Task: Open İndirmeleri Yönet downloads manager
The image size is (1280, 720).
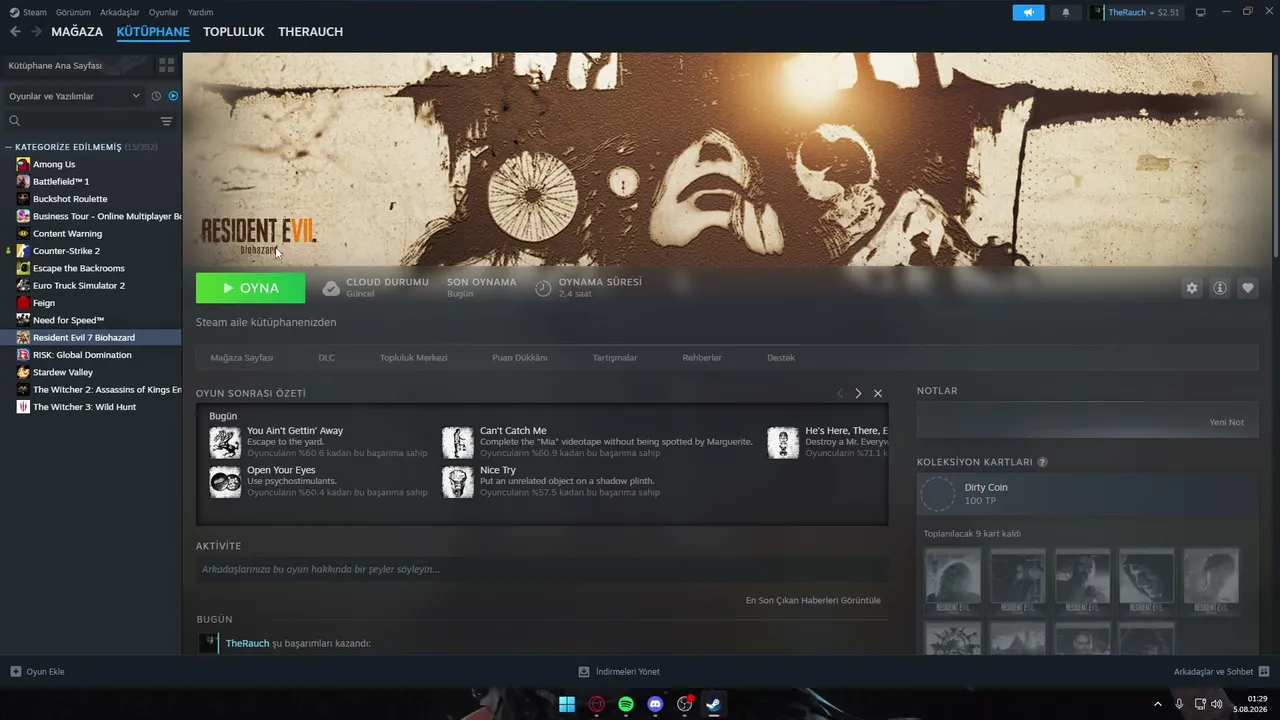Action: [619, 672]
